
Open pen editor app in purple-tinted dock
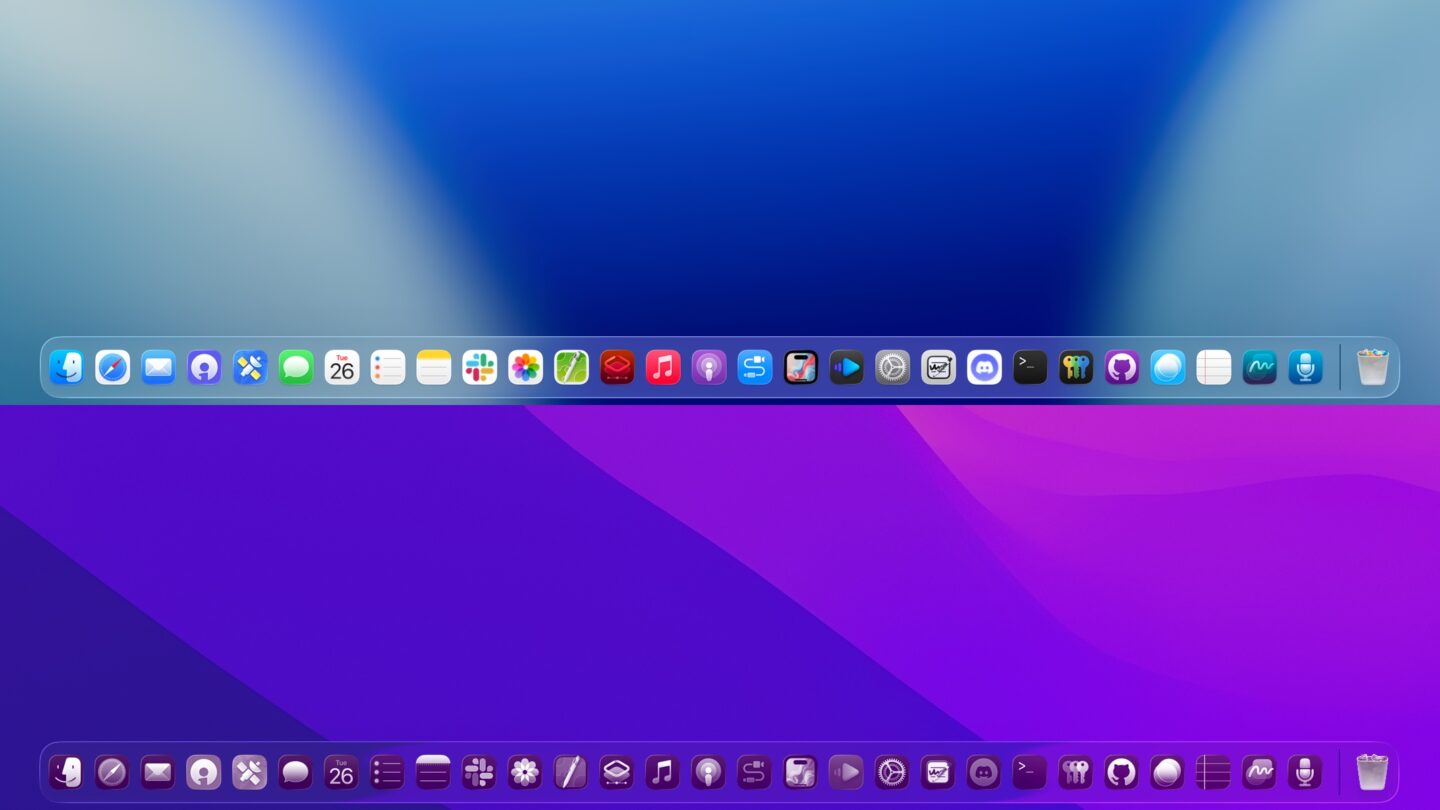coord(571,772)
